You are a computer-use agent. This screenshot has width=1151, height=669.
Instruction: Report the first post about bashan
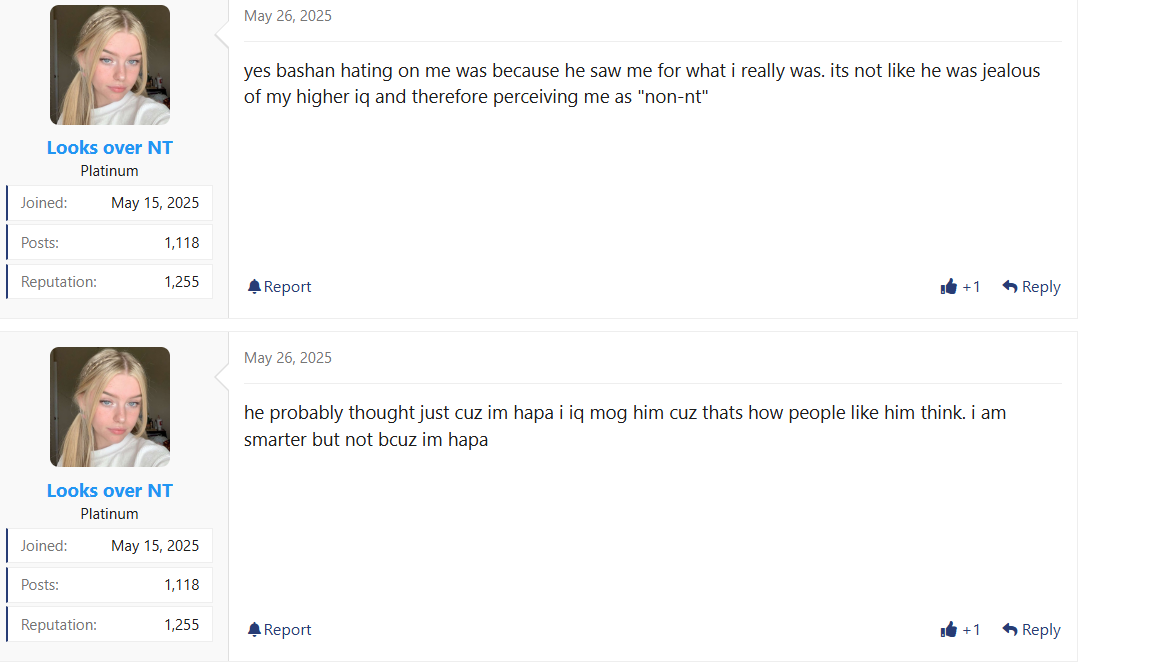[287, 287]
